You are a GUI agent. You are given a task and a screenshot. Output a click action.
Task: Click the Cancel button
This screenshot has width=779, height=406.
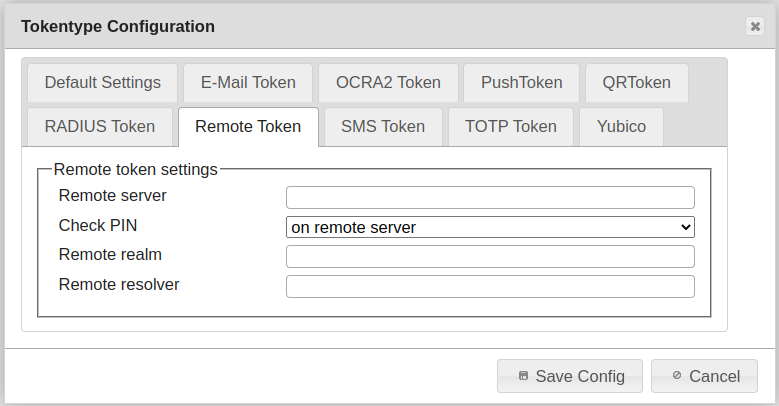(x=704, y=376)
